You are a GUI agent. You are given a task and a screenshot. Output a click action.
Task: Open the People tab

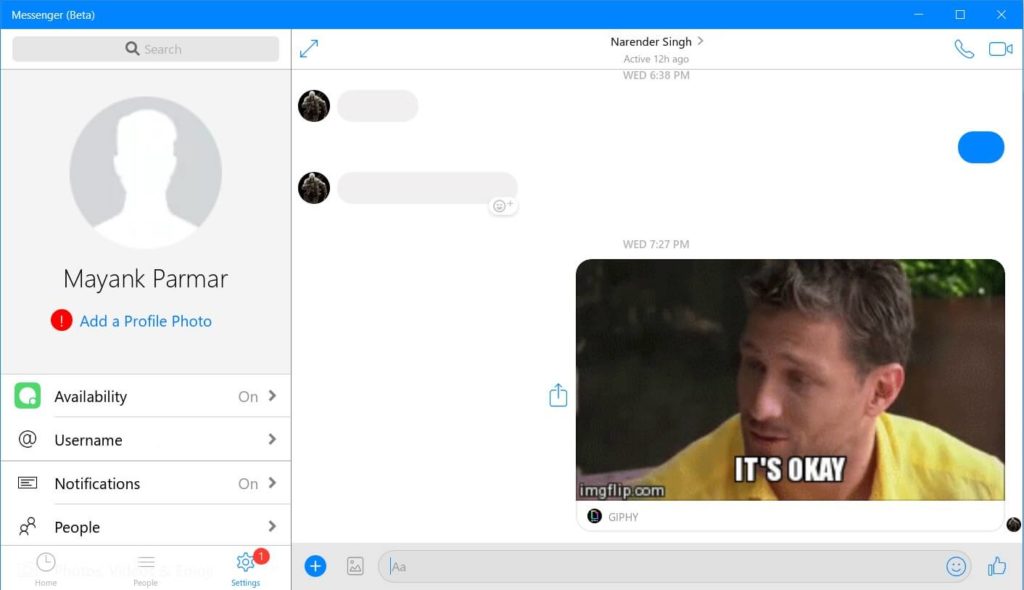145,563
